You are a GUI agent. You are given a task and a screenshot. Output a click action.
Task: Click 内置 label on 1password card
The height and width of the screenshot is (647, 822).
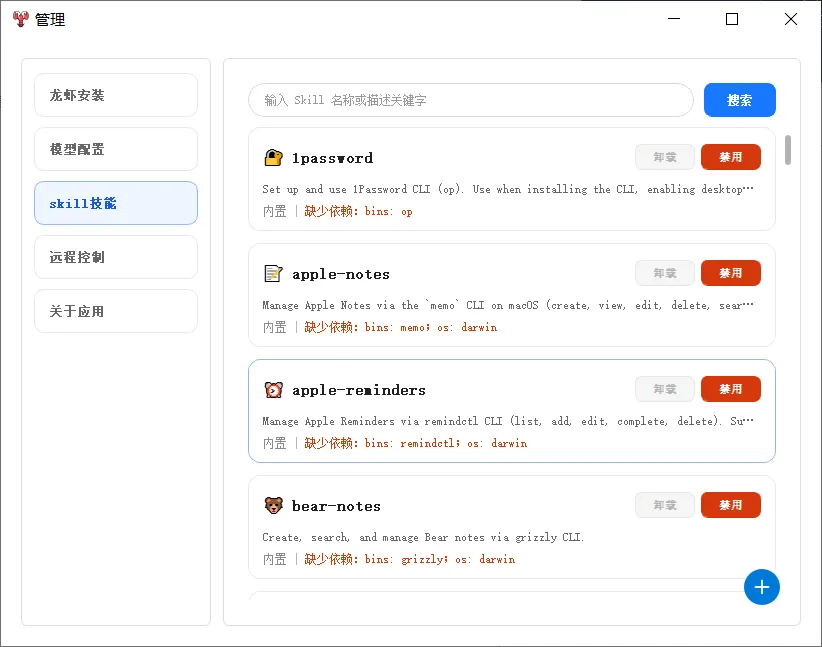[275, 211]
